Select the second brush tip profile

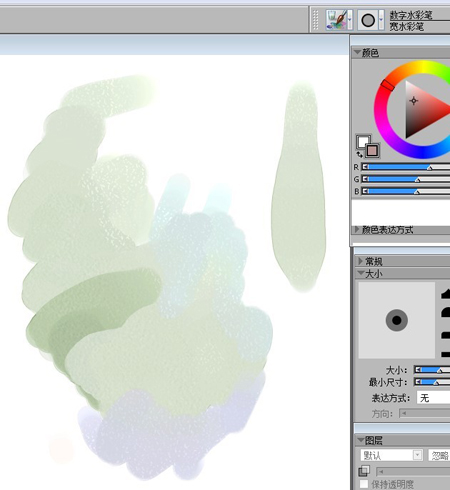pyautogui.click(x=446, y=312)
